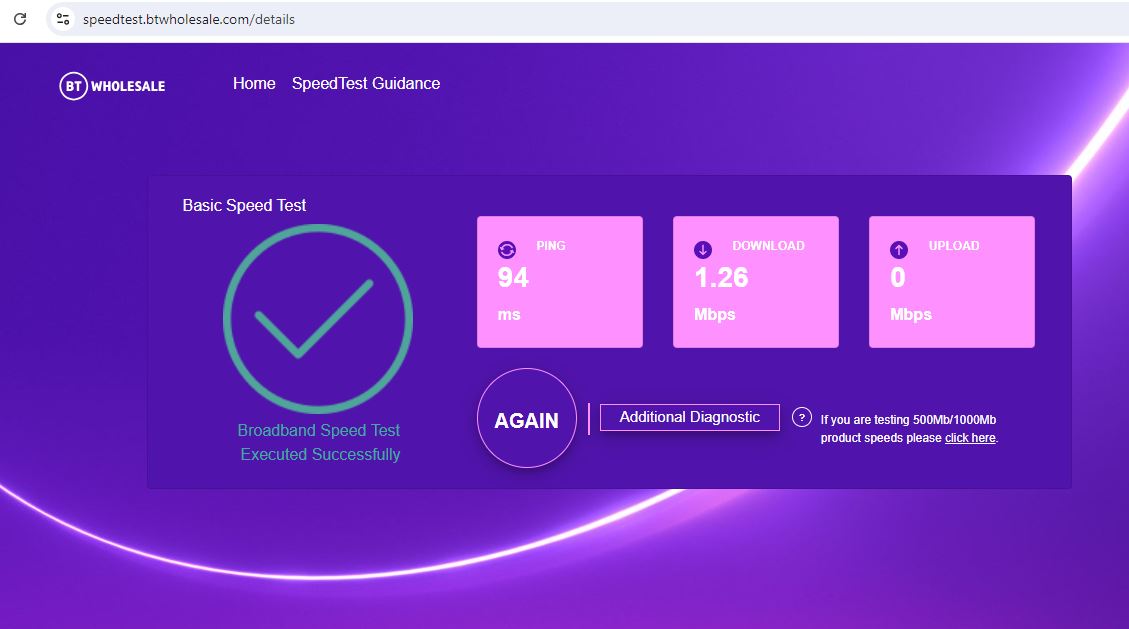Click the 'Mbps' unit in the download card
The height and width of the screenshot is (629, 1129).
[715, 314]
